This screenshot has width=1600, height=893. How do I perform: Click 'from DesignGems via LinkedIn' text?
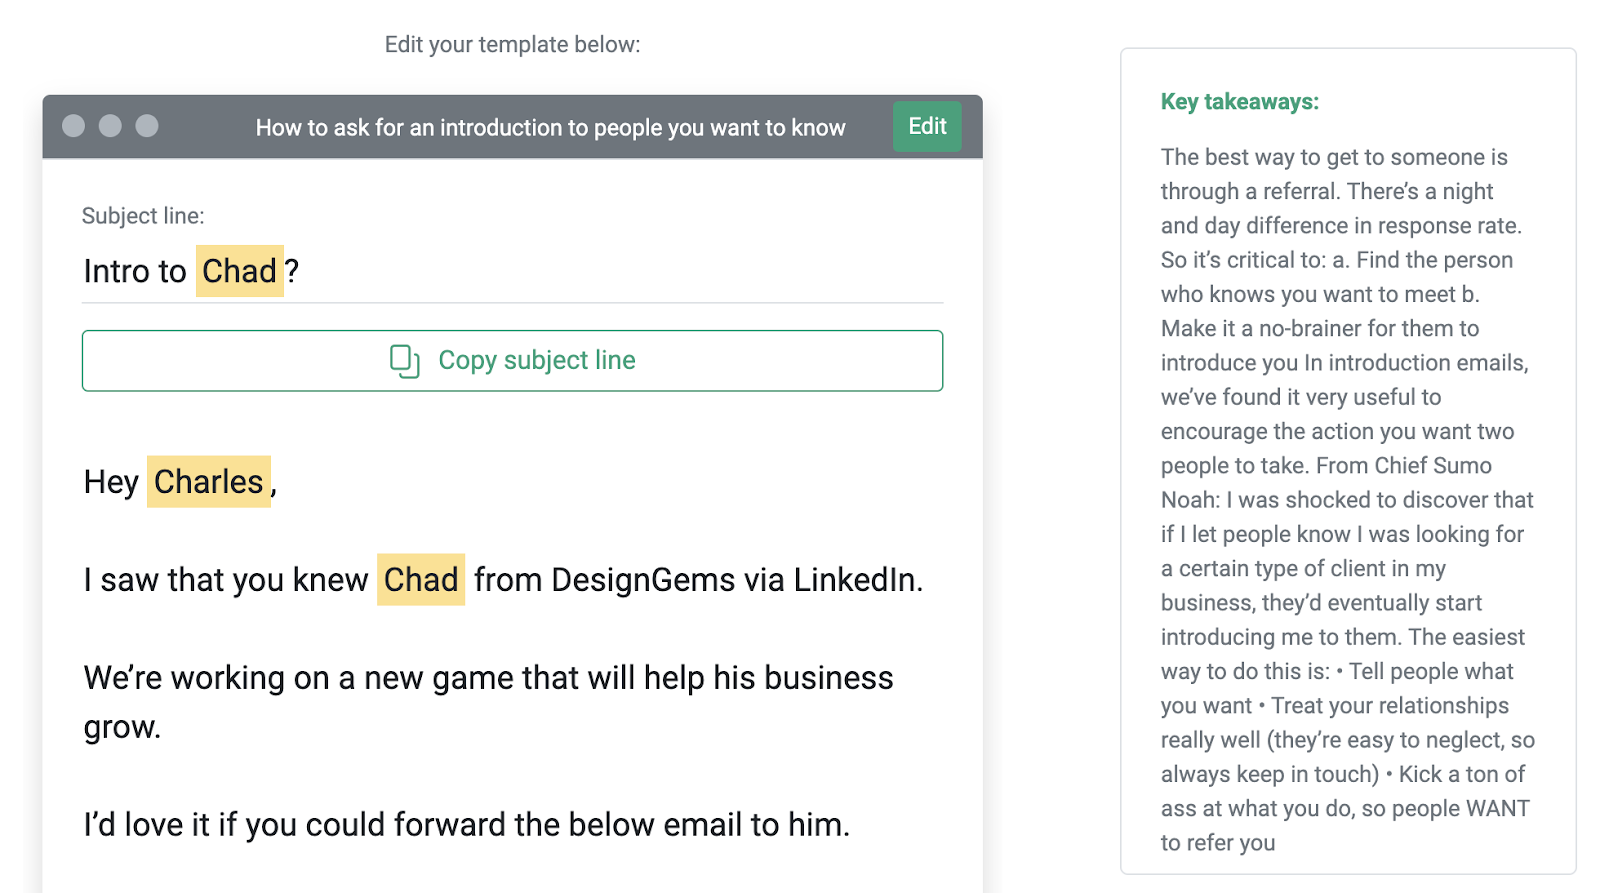[698, 580]
